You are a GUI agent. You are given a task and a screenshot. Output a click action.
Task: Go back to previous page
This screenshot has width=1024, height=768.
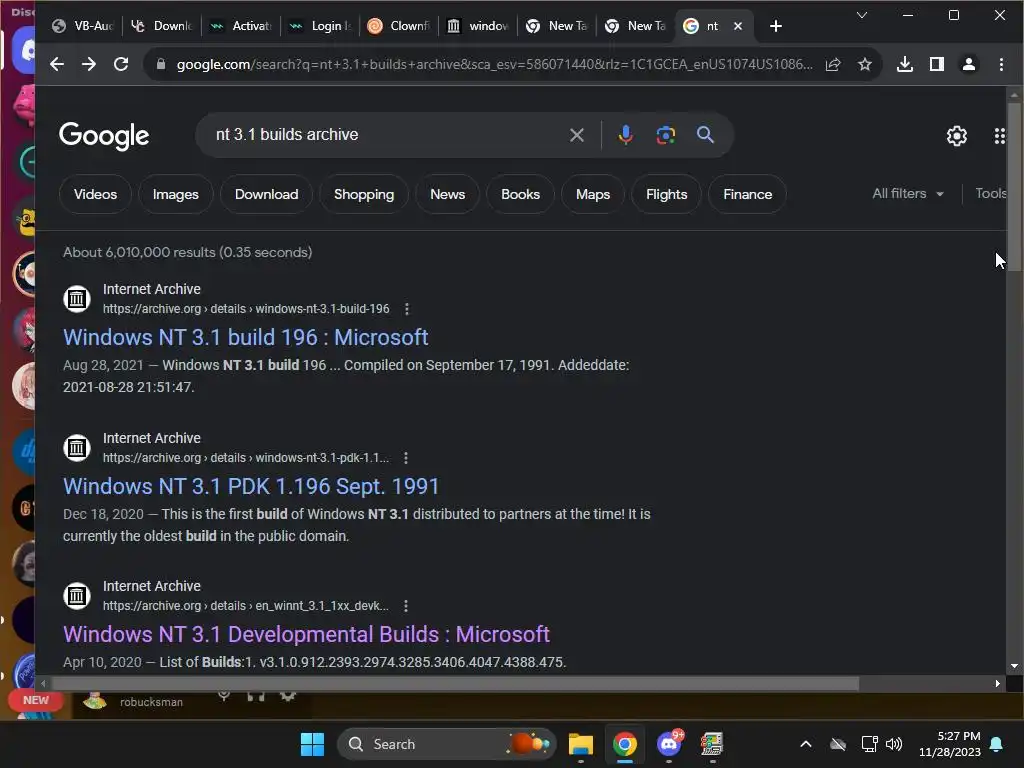(57, 64)
